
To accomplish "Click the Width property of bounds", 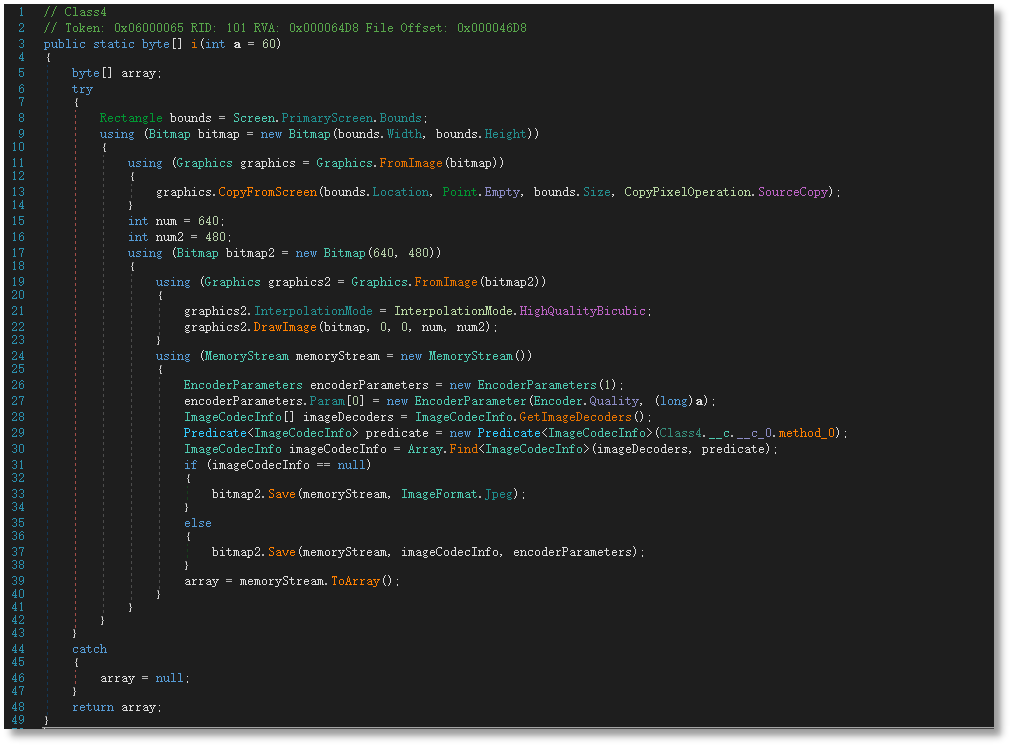I will point(404,134).
